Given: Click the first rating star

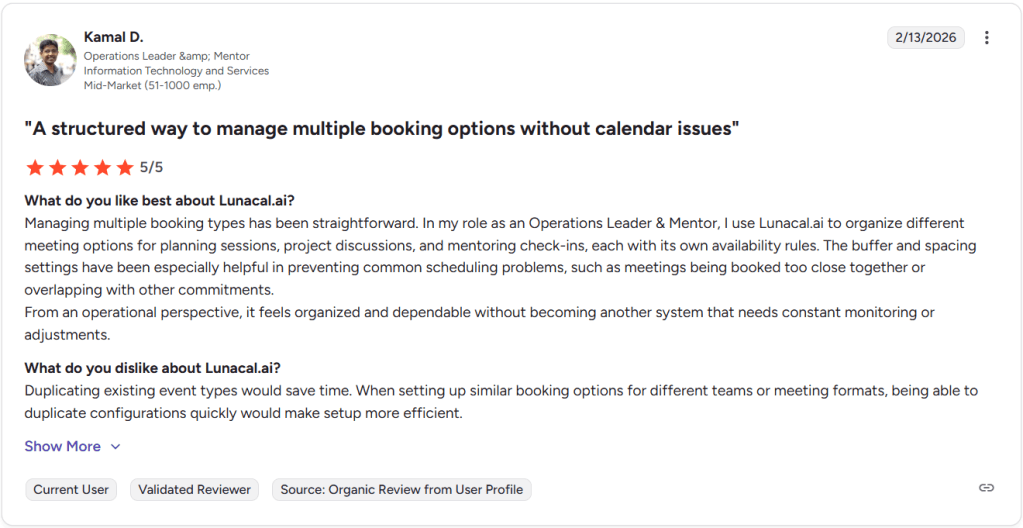Looking at the screenshot, I should click(35, 167).
